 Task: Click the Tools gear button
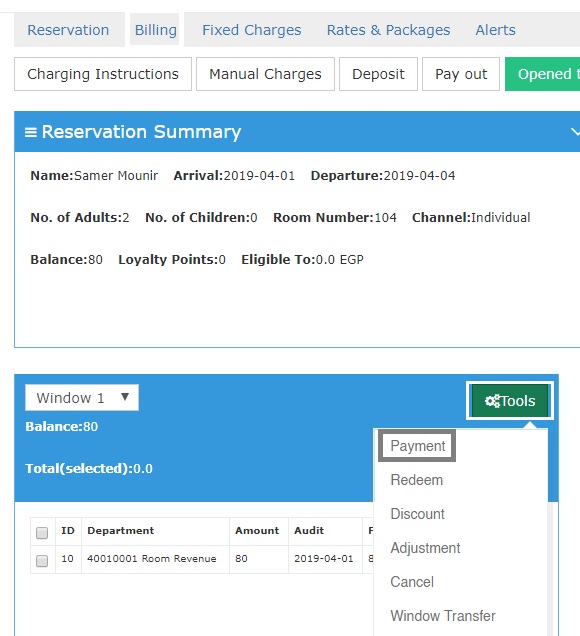[510, 401]
